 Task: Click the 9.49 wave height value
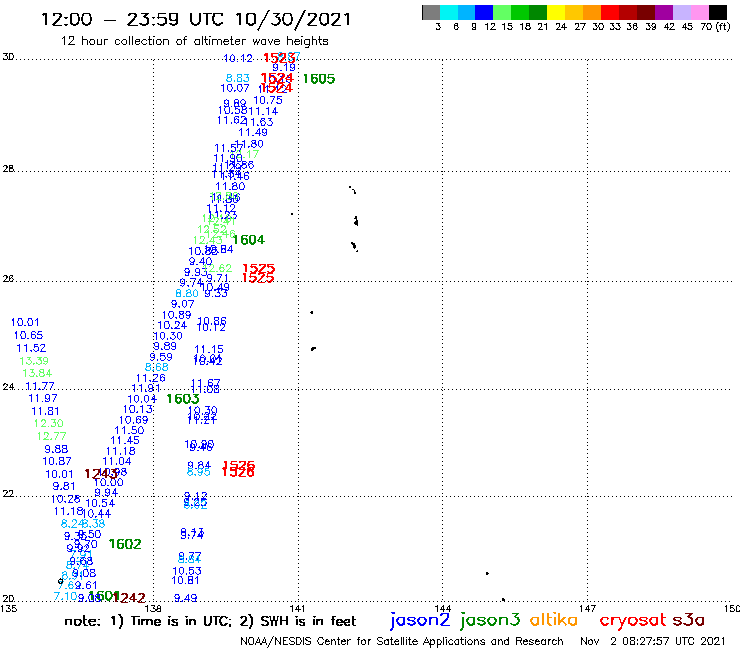[185, 599]
